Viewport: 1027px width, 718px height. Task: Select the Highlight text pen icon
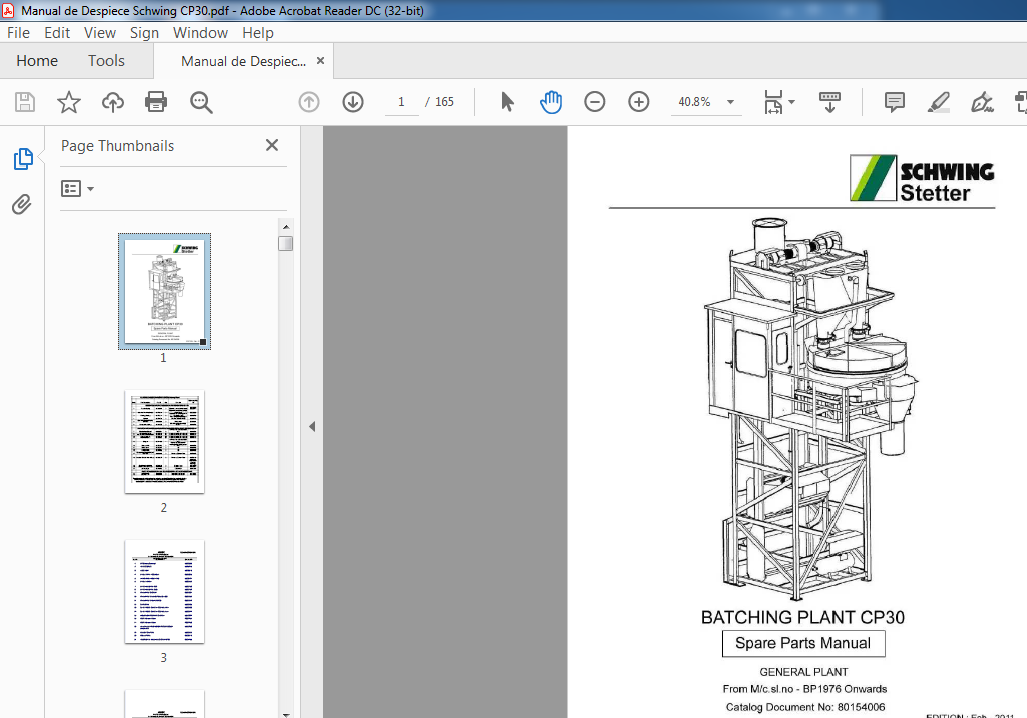(939, 102)
